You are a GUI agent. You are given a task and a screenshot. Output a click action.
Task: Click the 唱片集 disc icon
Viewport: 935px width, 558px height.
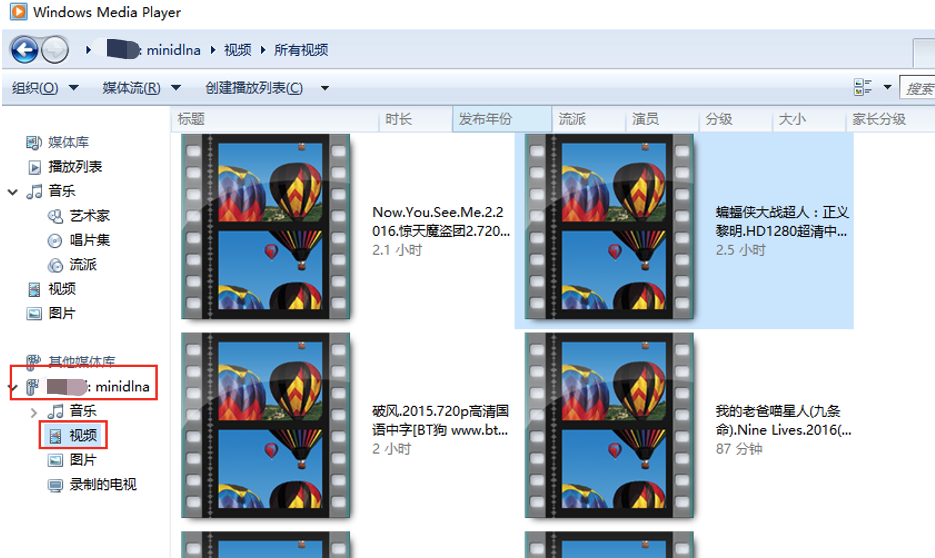pos(55,241)
